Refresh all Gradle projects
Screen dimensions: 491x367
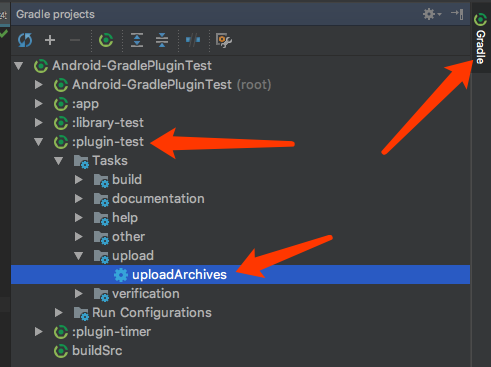(25, 40)
